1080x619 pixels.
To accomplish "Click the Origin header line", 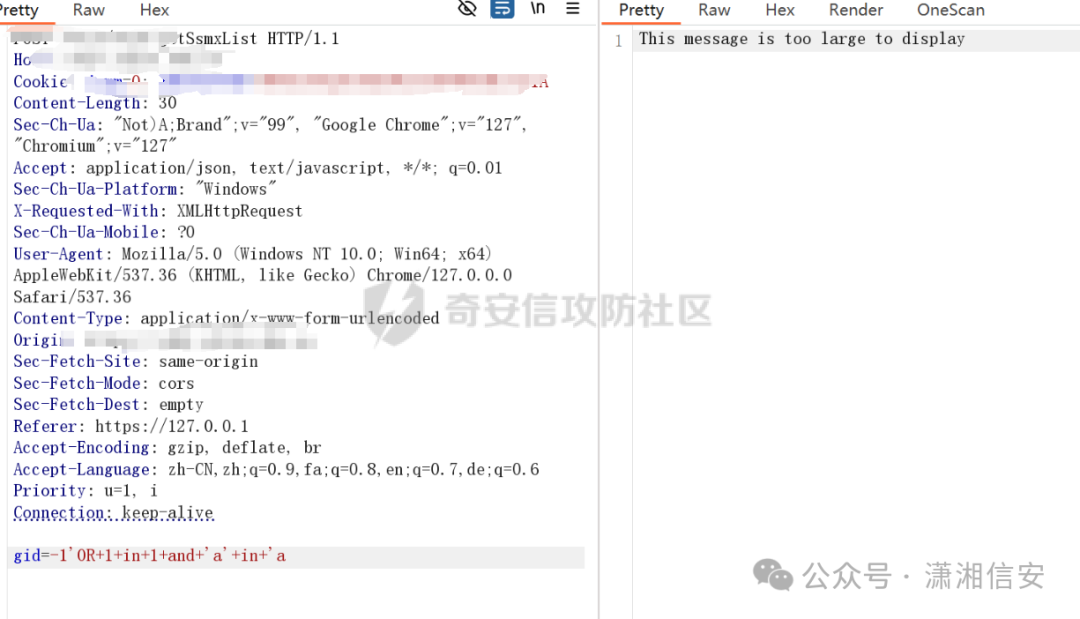I will [165, 340].
